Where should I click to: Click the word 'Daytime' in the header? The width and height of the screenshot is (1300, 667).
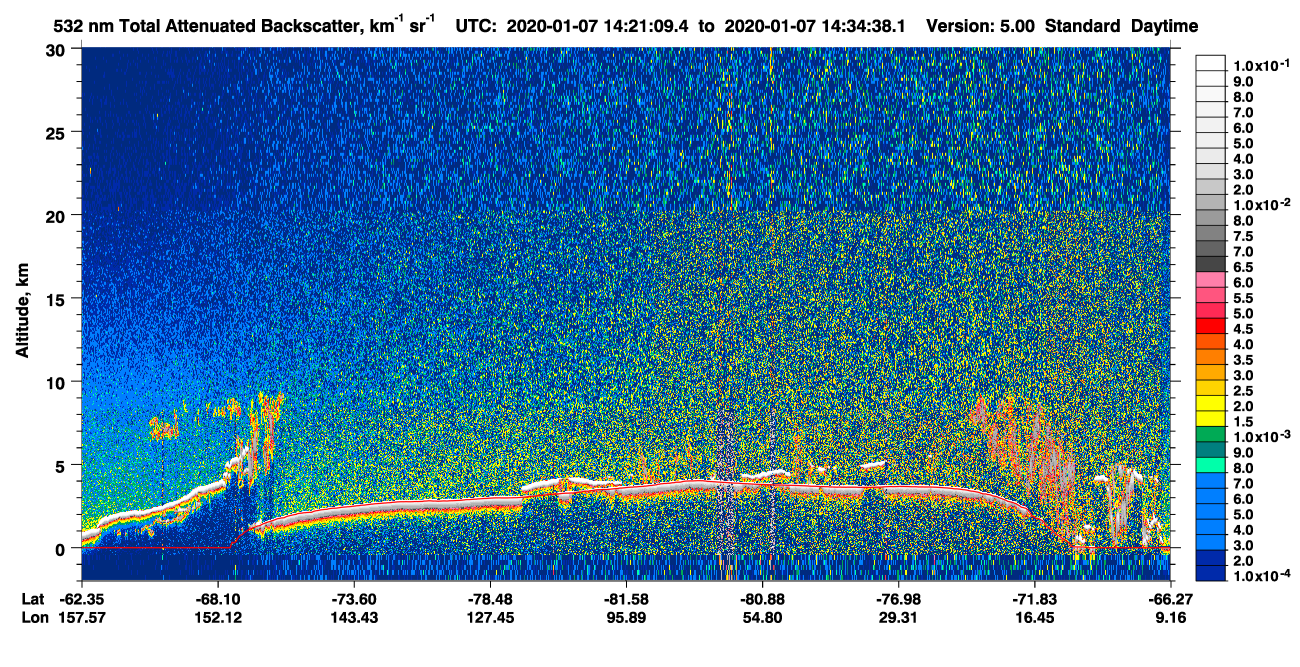click(x=1165, y=27)
